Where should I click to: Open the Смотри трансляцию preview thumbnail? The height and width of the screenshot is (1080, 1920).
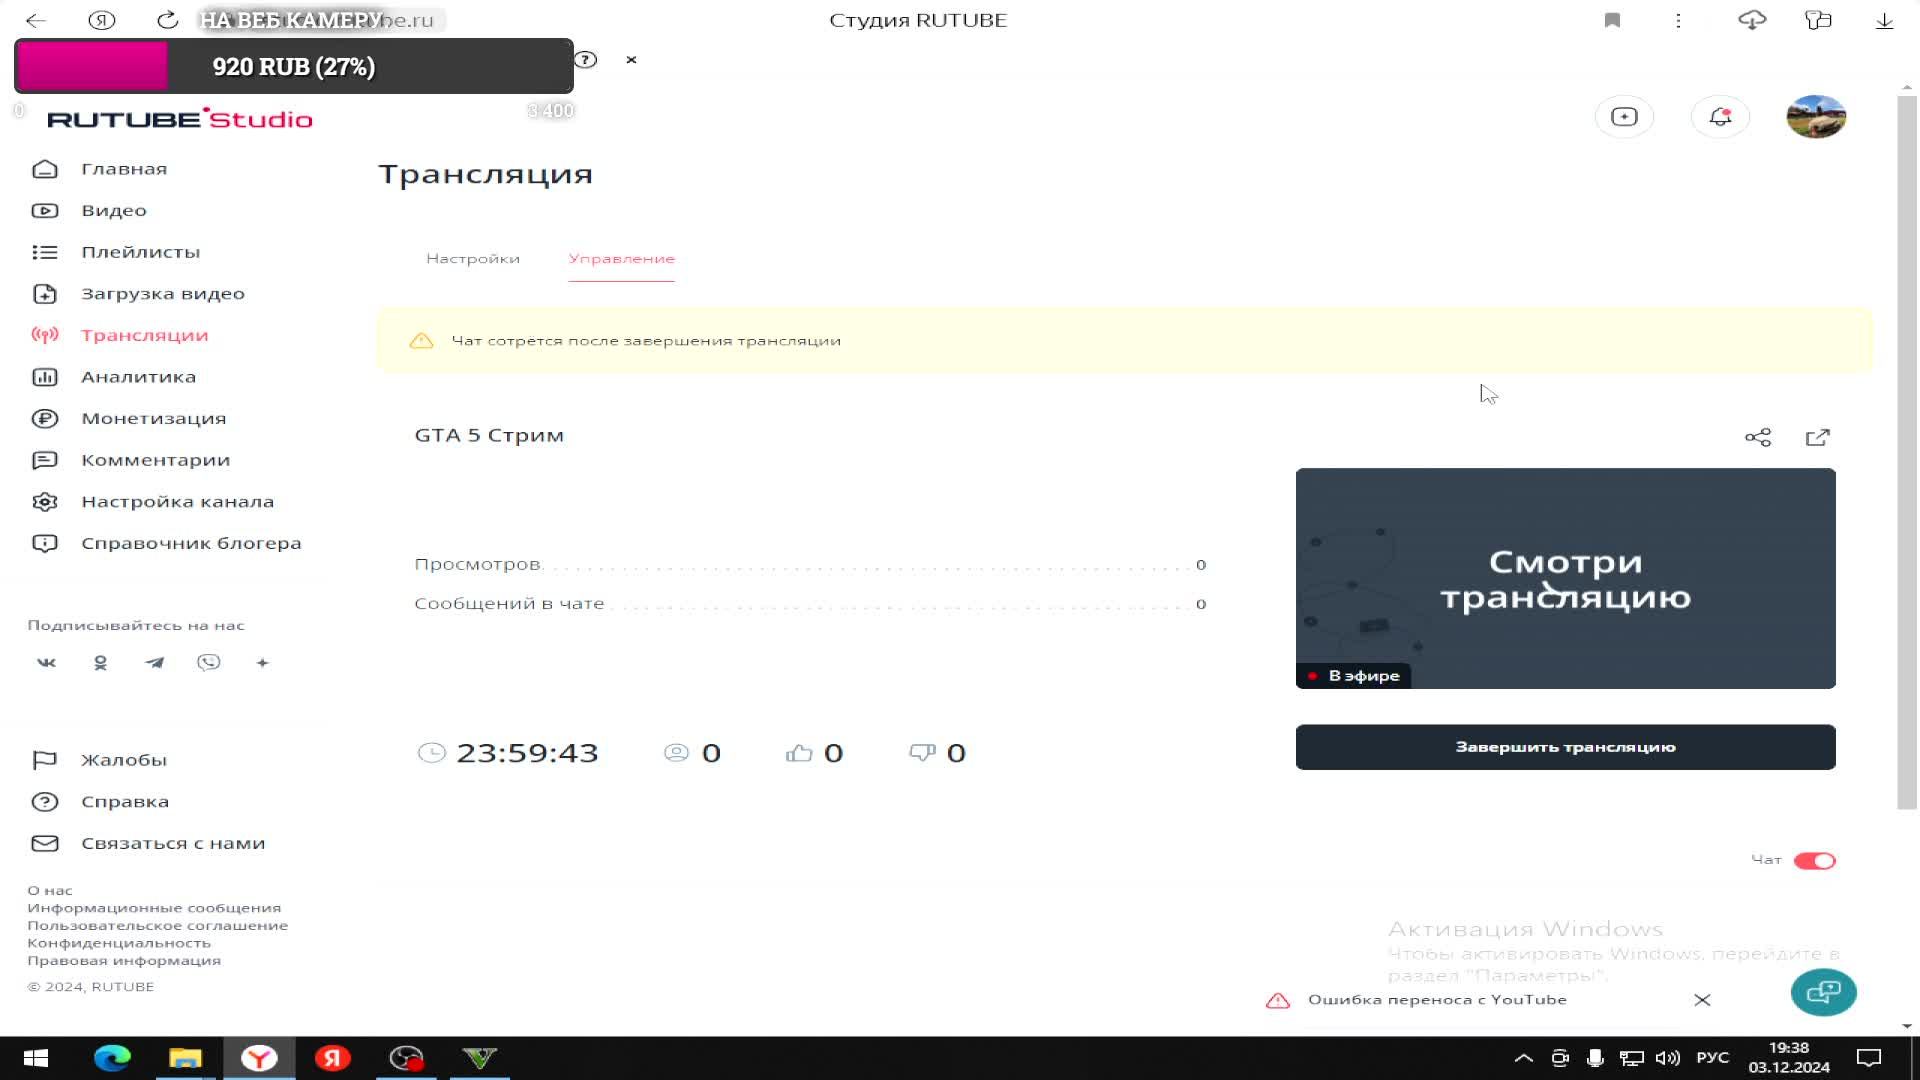pyautogui.click(x=1565, y=578)
